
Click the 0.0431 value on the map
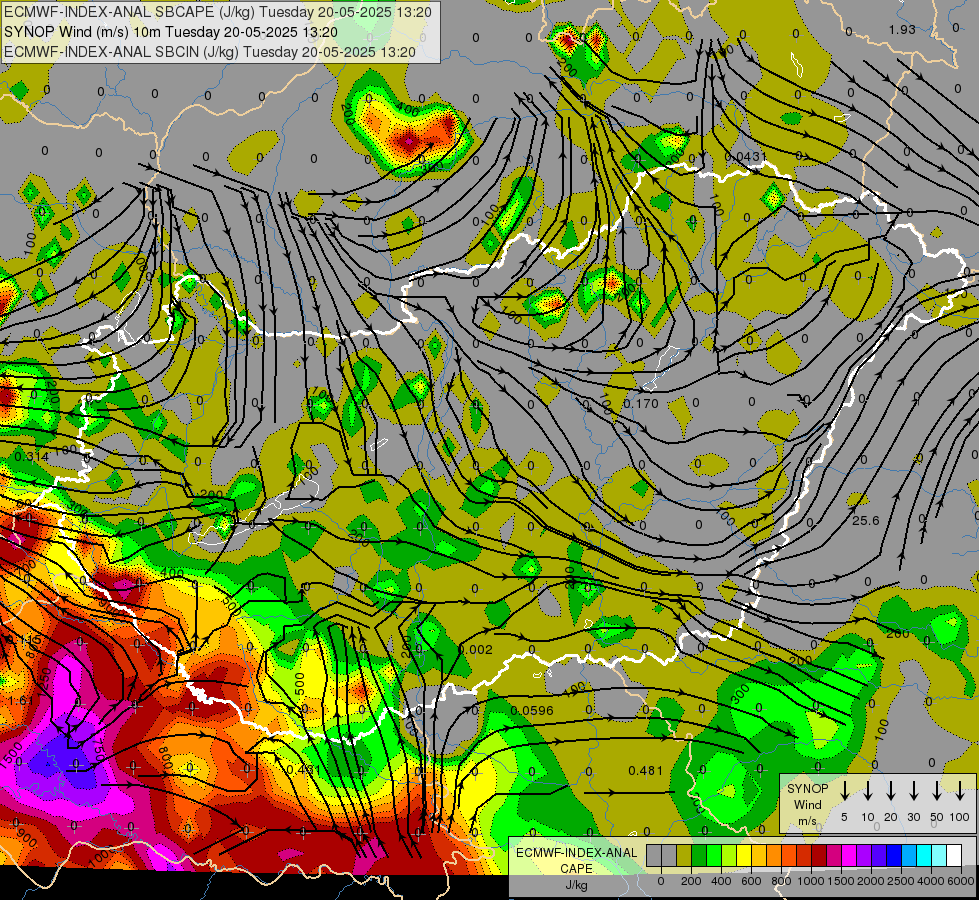coord(745,156)
